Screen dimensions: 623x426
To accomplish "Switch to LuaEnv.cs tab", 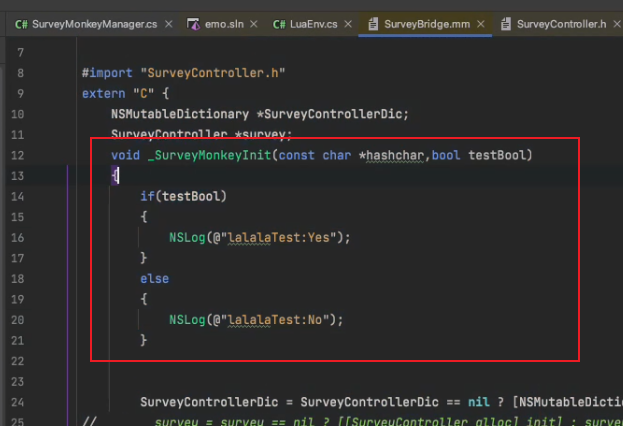I will pos(313,24).
